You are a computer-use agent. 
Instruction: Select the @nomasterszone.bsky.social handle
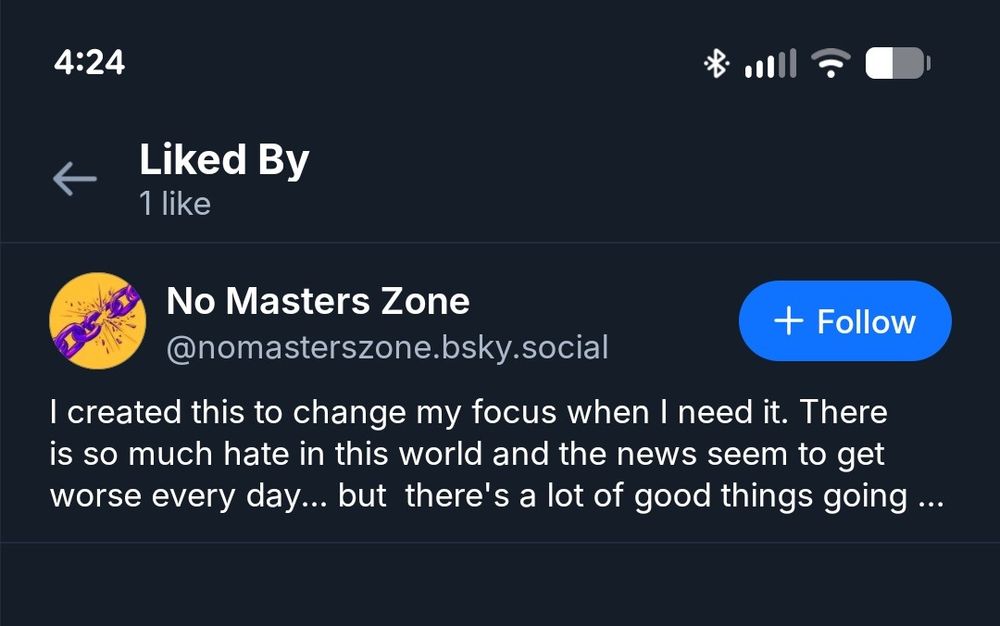pyautogui.click(x=386, y=348)
